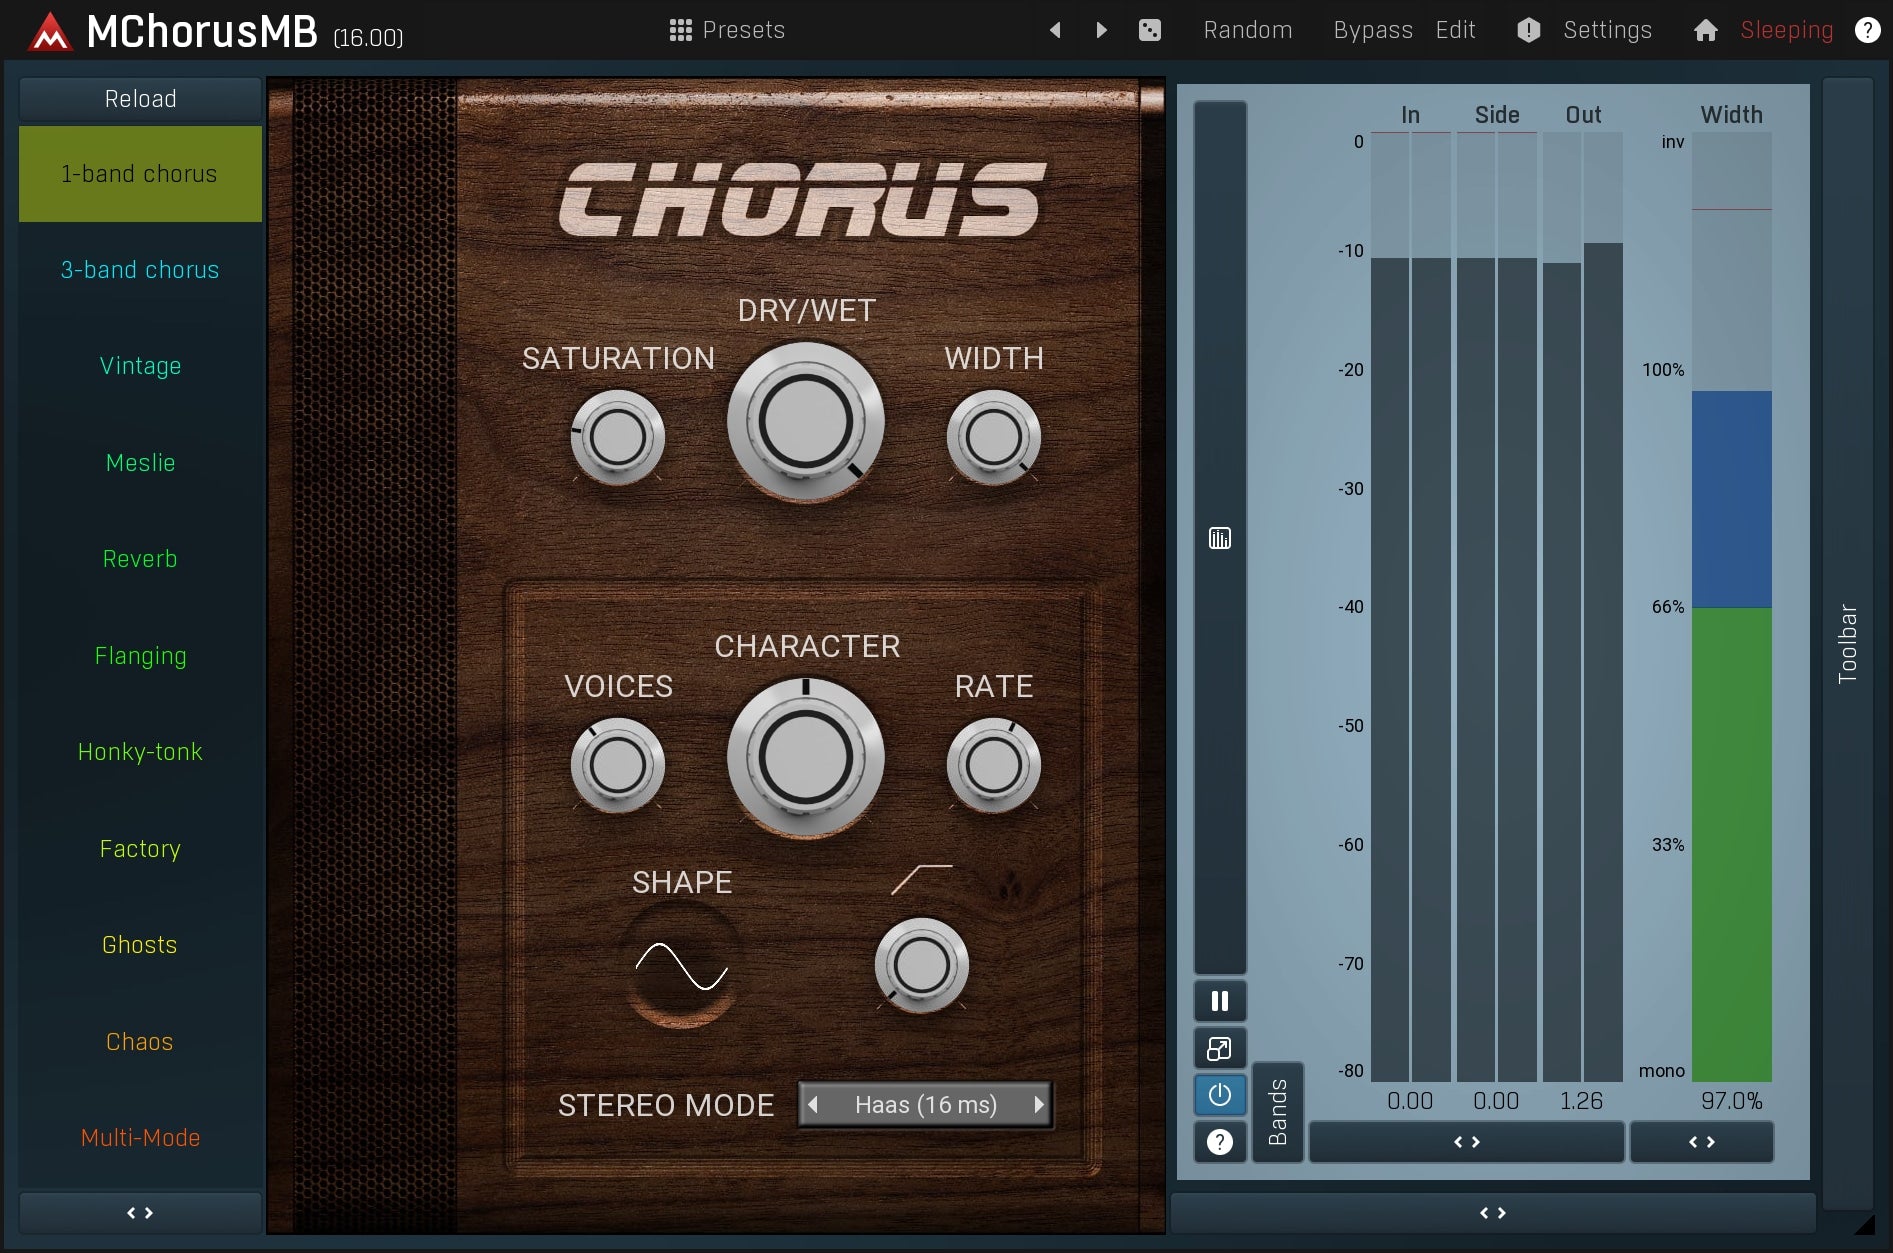Click the warning exclamation icon in the toolbar
The image size is (1893, 1253).
tap(1528, 30)
